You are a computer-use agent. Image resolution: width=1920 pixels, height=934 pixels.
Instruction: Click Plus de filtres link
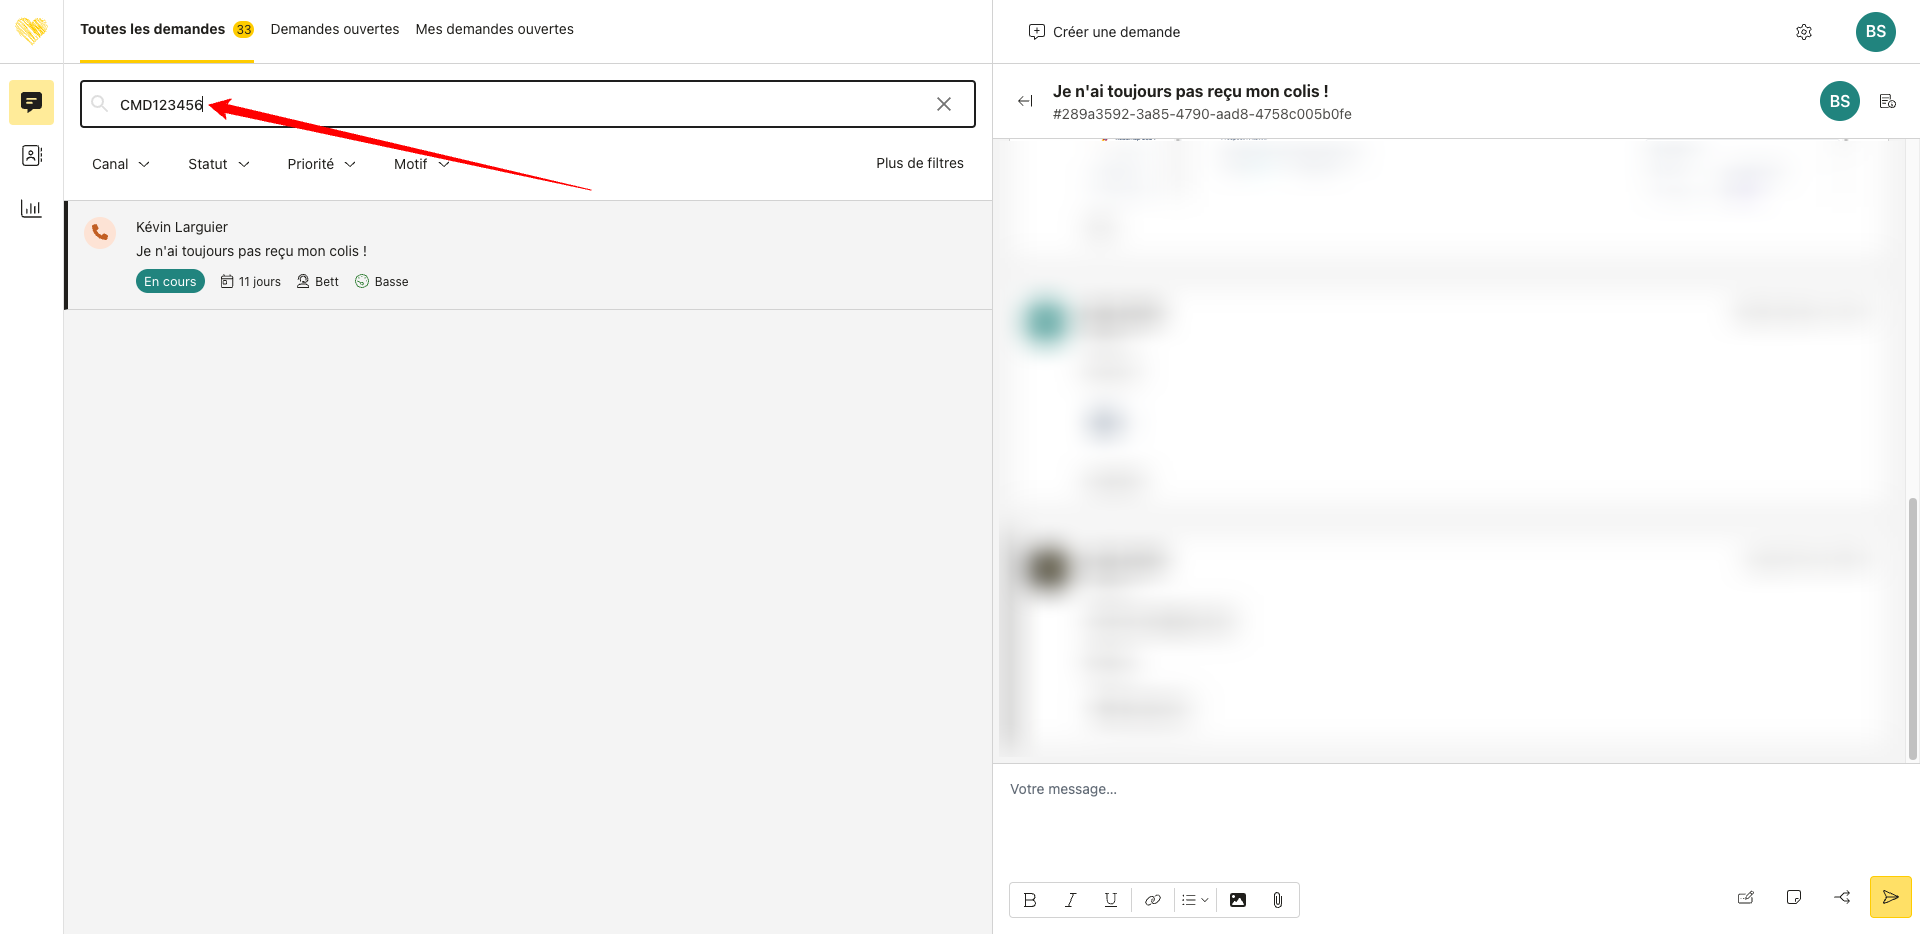pos(919,163)
